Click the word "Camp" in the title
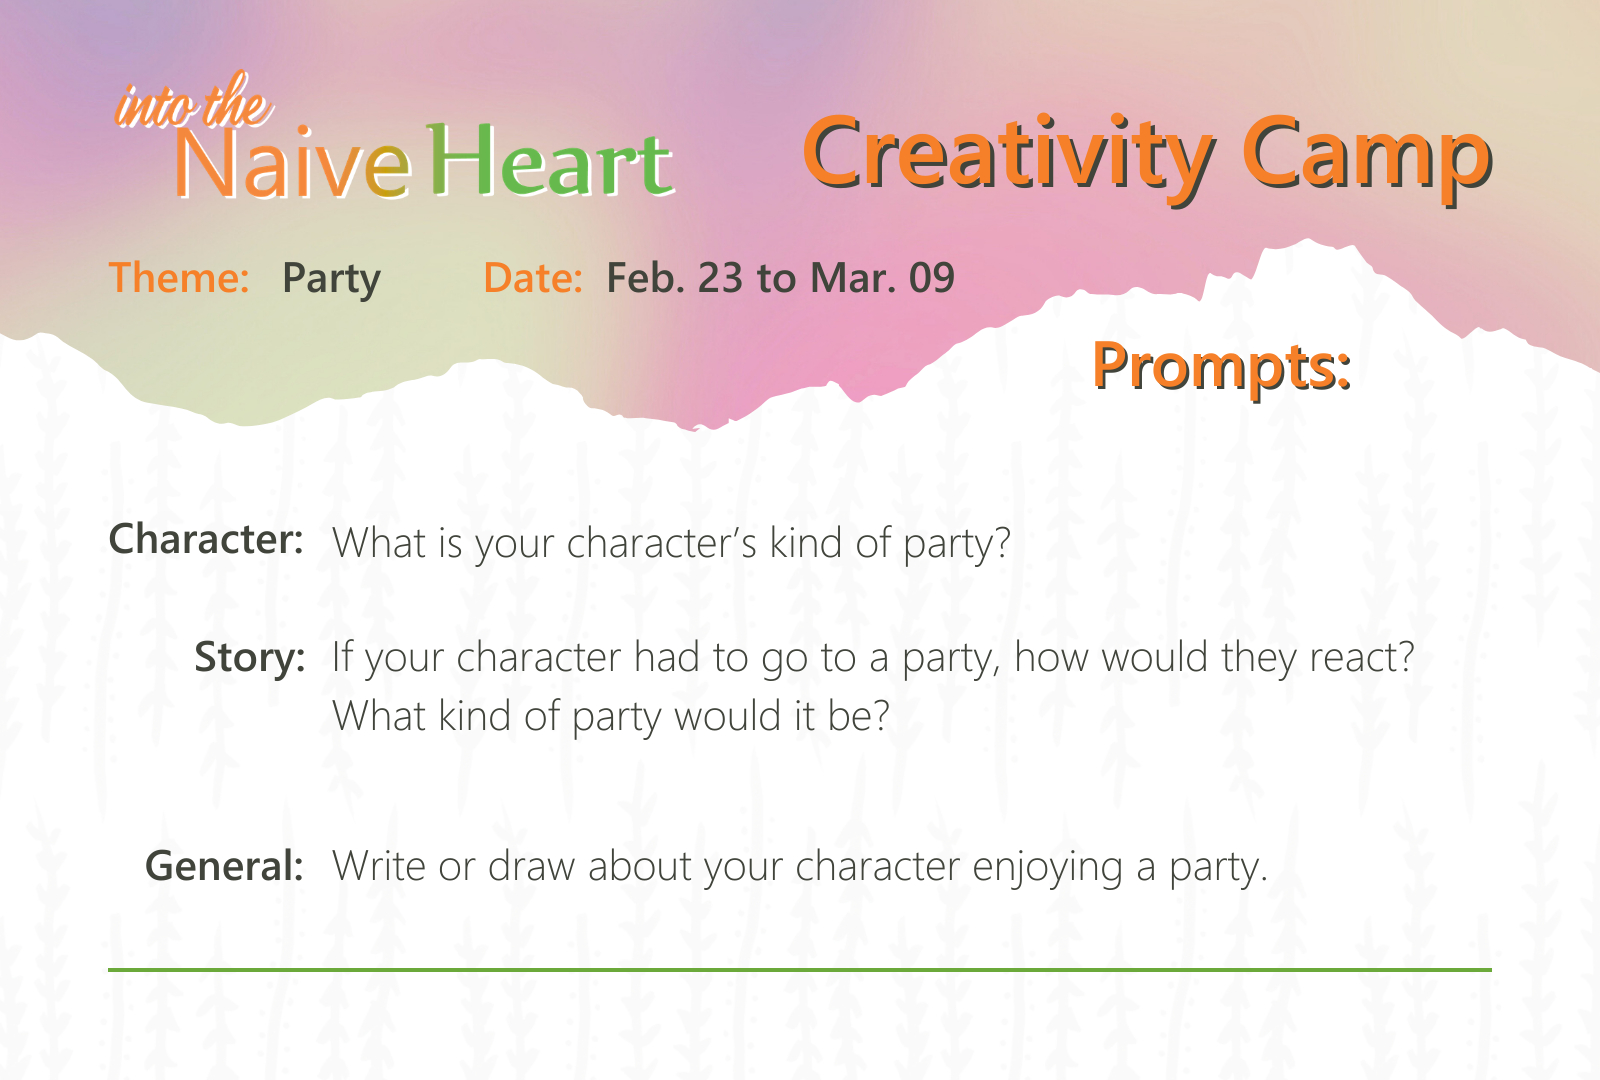The image size is (1600, 1080). point(1366,156)
